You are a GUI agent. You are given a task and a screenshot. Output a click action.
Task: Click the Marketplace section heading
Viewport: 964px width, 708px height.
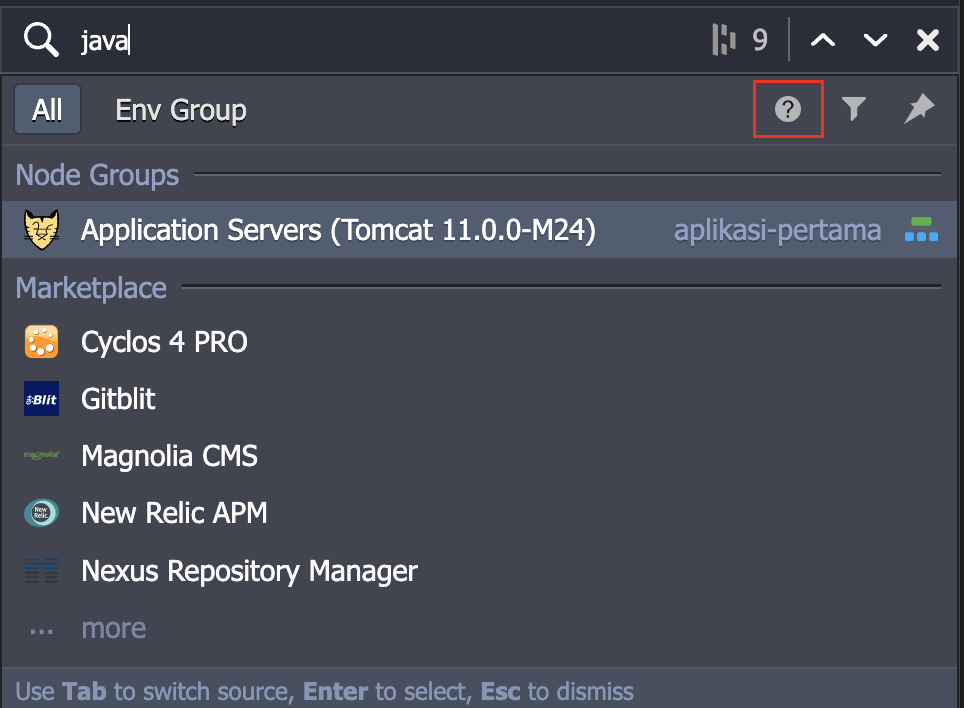(91, 288)
